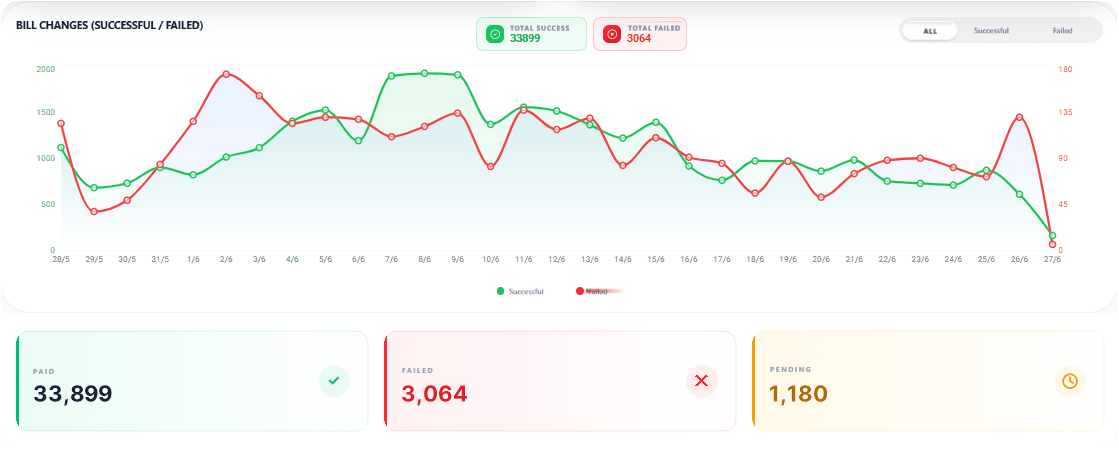Click the Failed card red X icon
The image size is (1119, 449).
(702, 381)
